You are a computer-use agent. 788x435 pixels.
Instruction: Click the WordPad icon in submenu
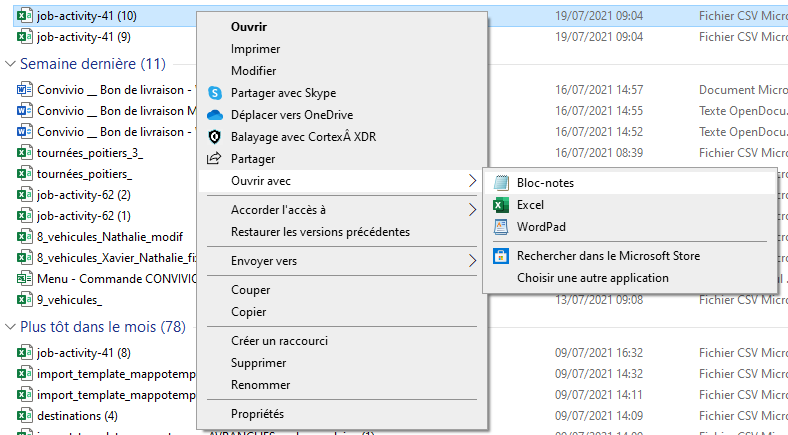499,227
